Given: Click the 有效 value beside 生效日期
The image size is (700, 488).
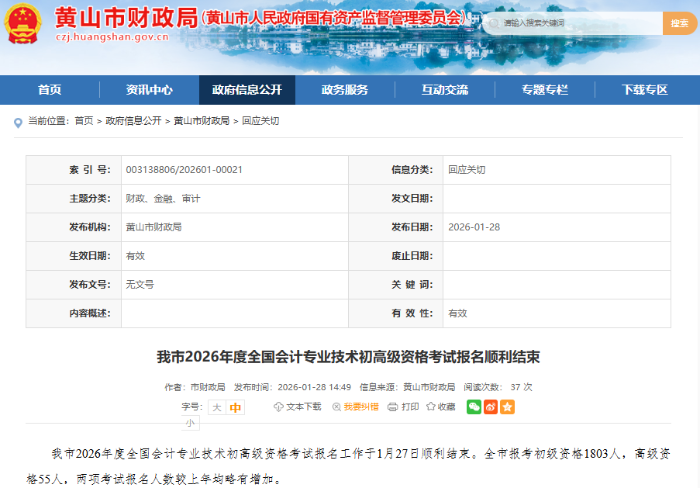Looking at the screenshot, I should tap(135, 256).
